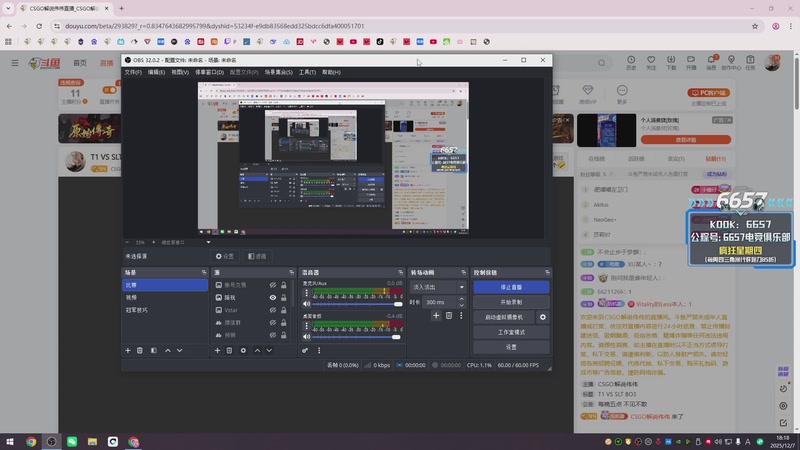The width and height of the screenshot is (800, 450).
Task: Click 停止直播 stop streaming button
Action: click(x=511, y=287)
